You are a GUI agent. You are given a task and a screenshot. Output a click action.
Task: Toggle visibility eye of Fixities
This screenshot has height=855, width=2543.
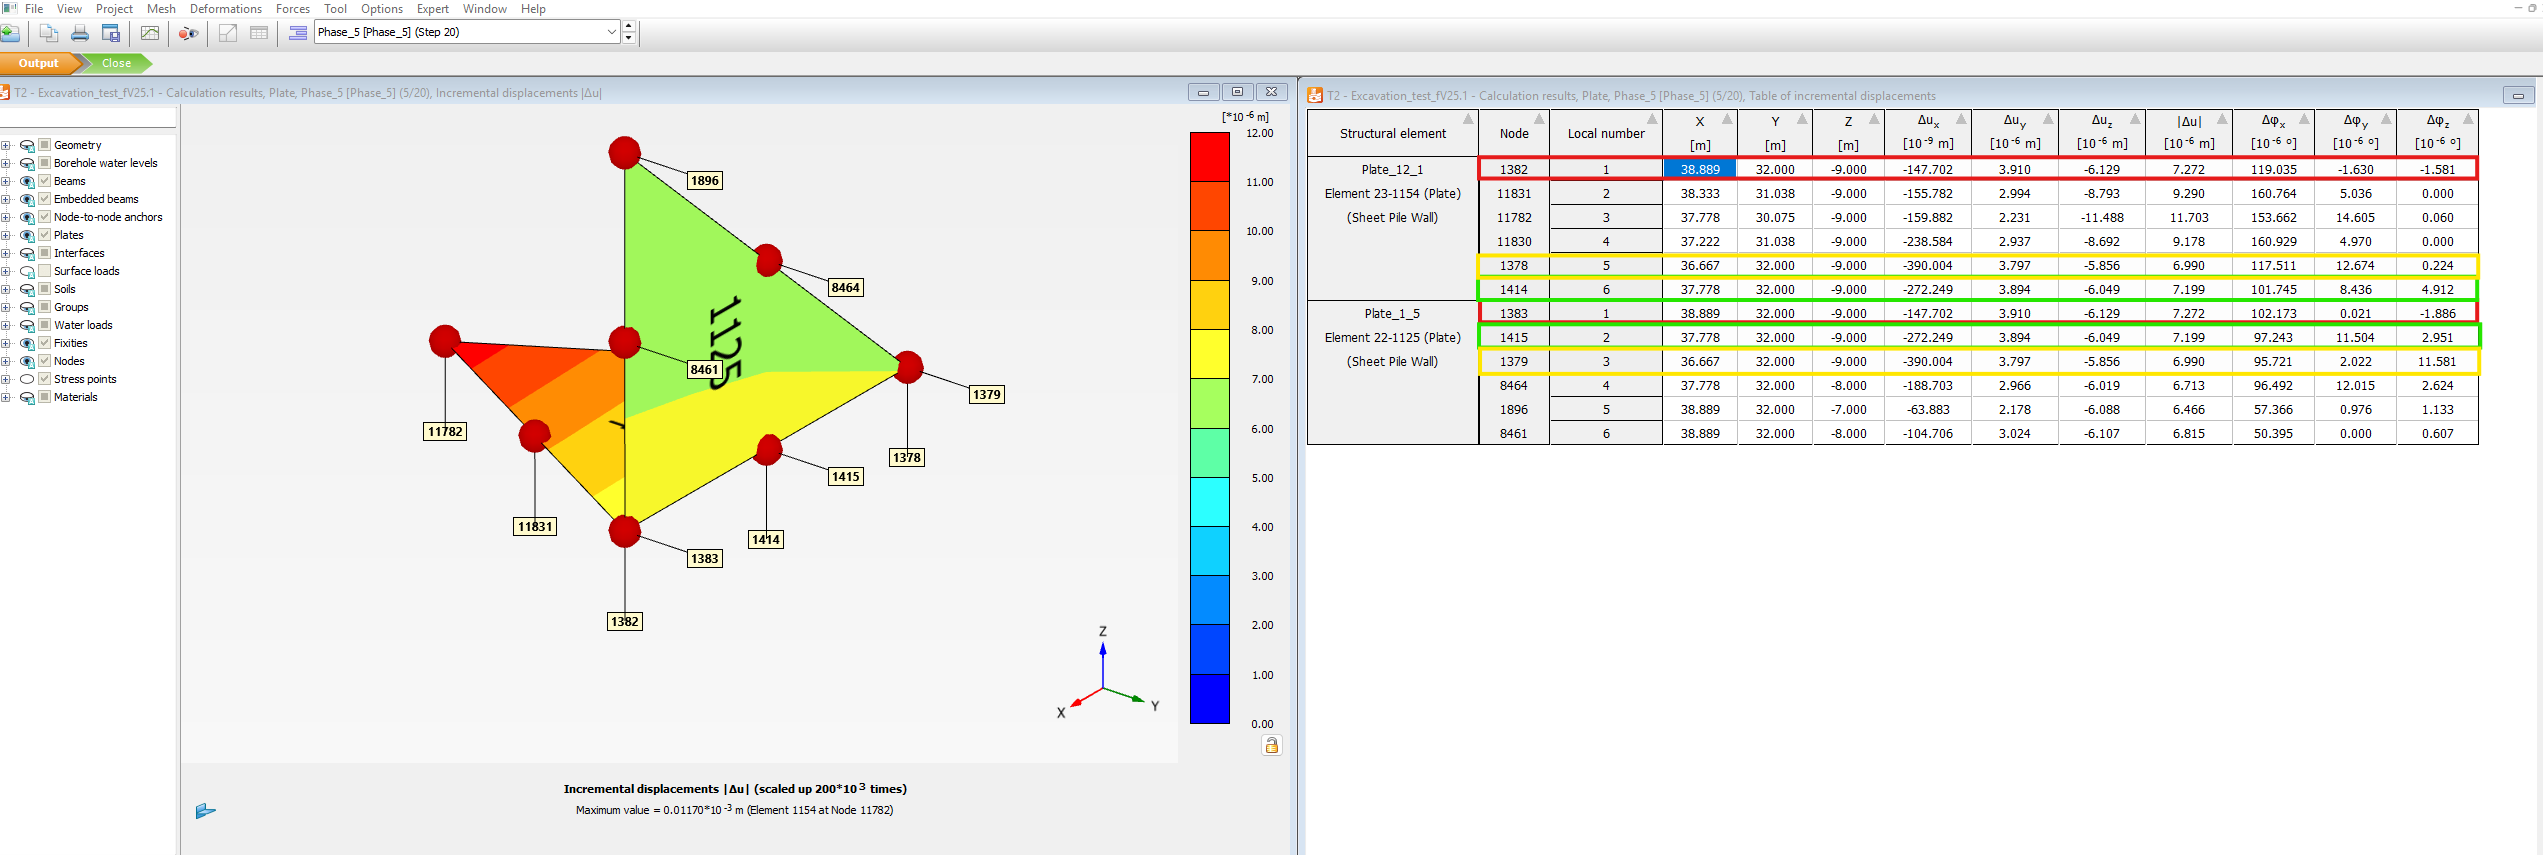tap(27, 344)
